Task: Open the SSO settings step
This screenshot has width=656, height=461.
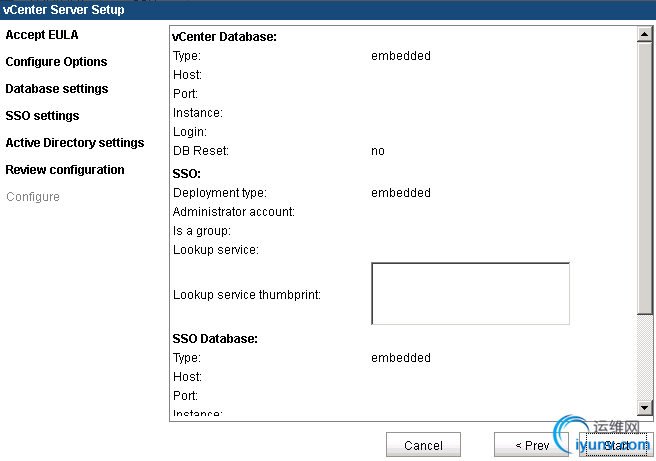Action: point(42,116)
